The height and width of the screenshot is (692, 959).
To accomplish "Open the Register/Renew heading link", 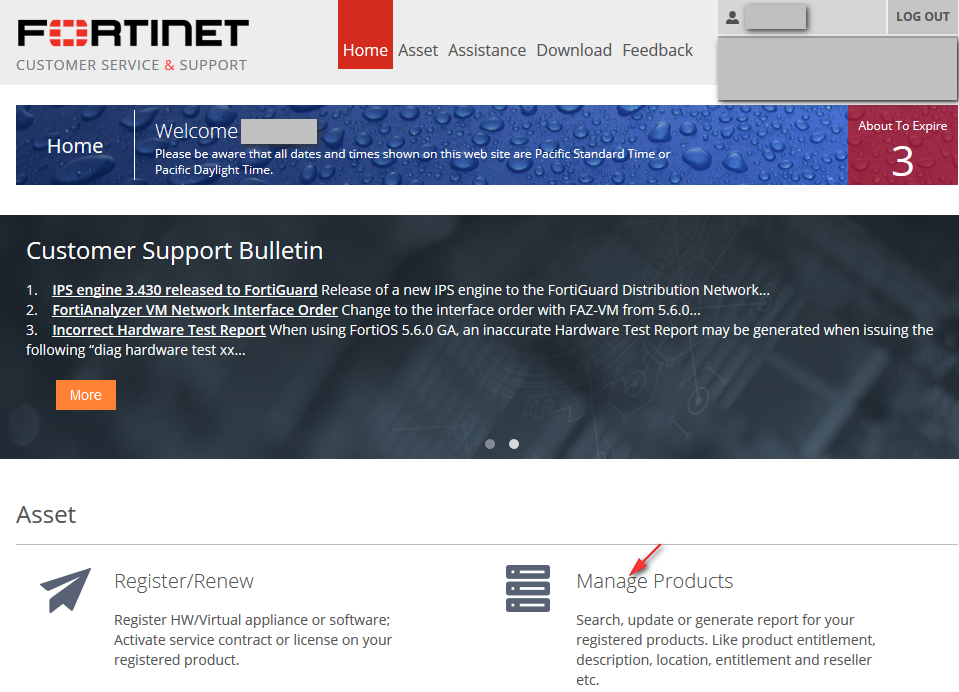I will point(183,581).
